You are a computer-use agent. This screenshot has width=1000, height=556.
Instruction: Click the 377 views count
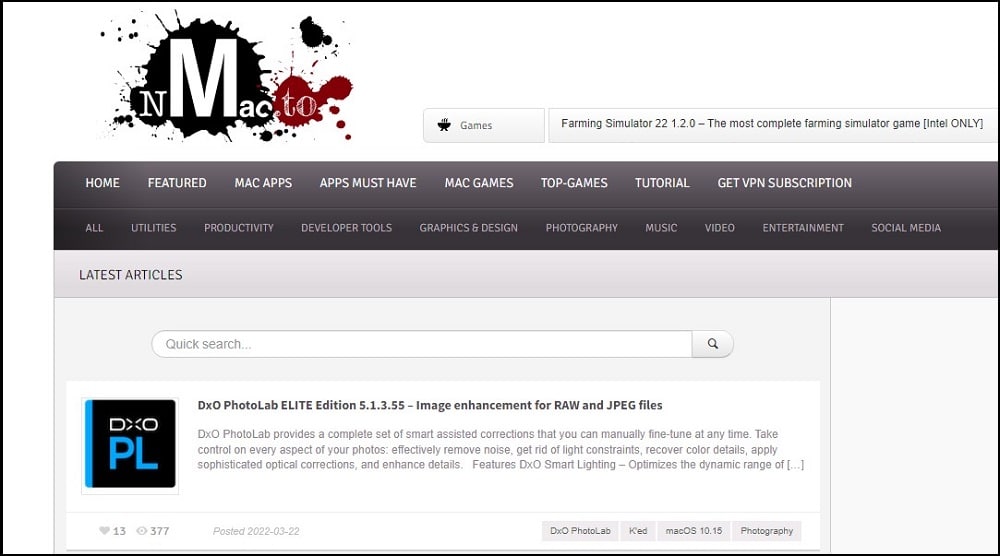tap(159, 531)
